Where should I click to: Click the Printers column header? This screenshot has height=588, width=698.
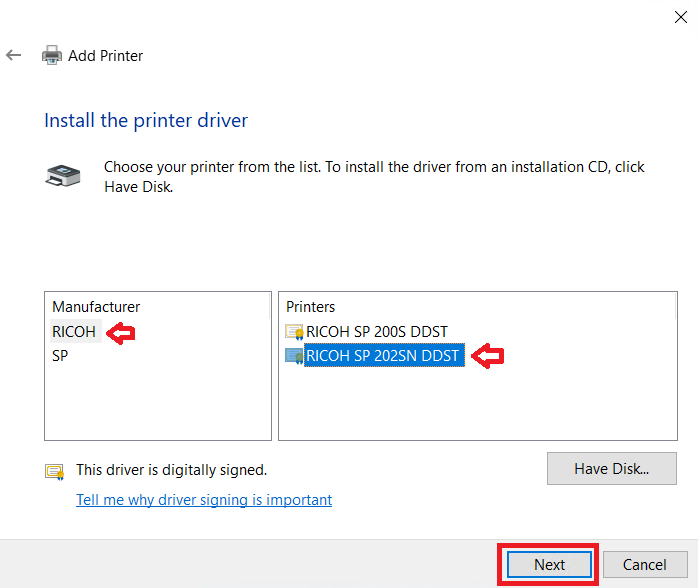click(310, 307)
